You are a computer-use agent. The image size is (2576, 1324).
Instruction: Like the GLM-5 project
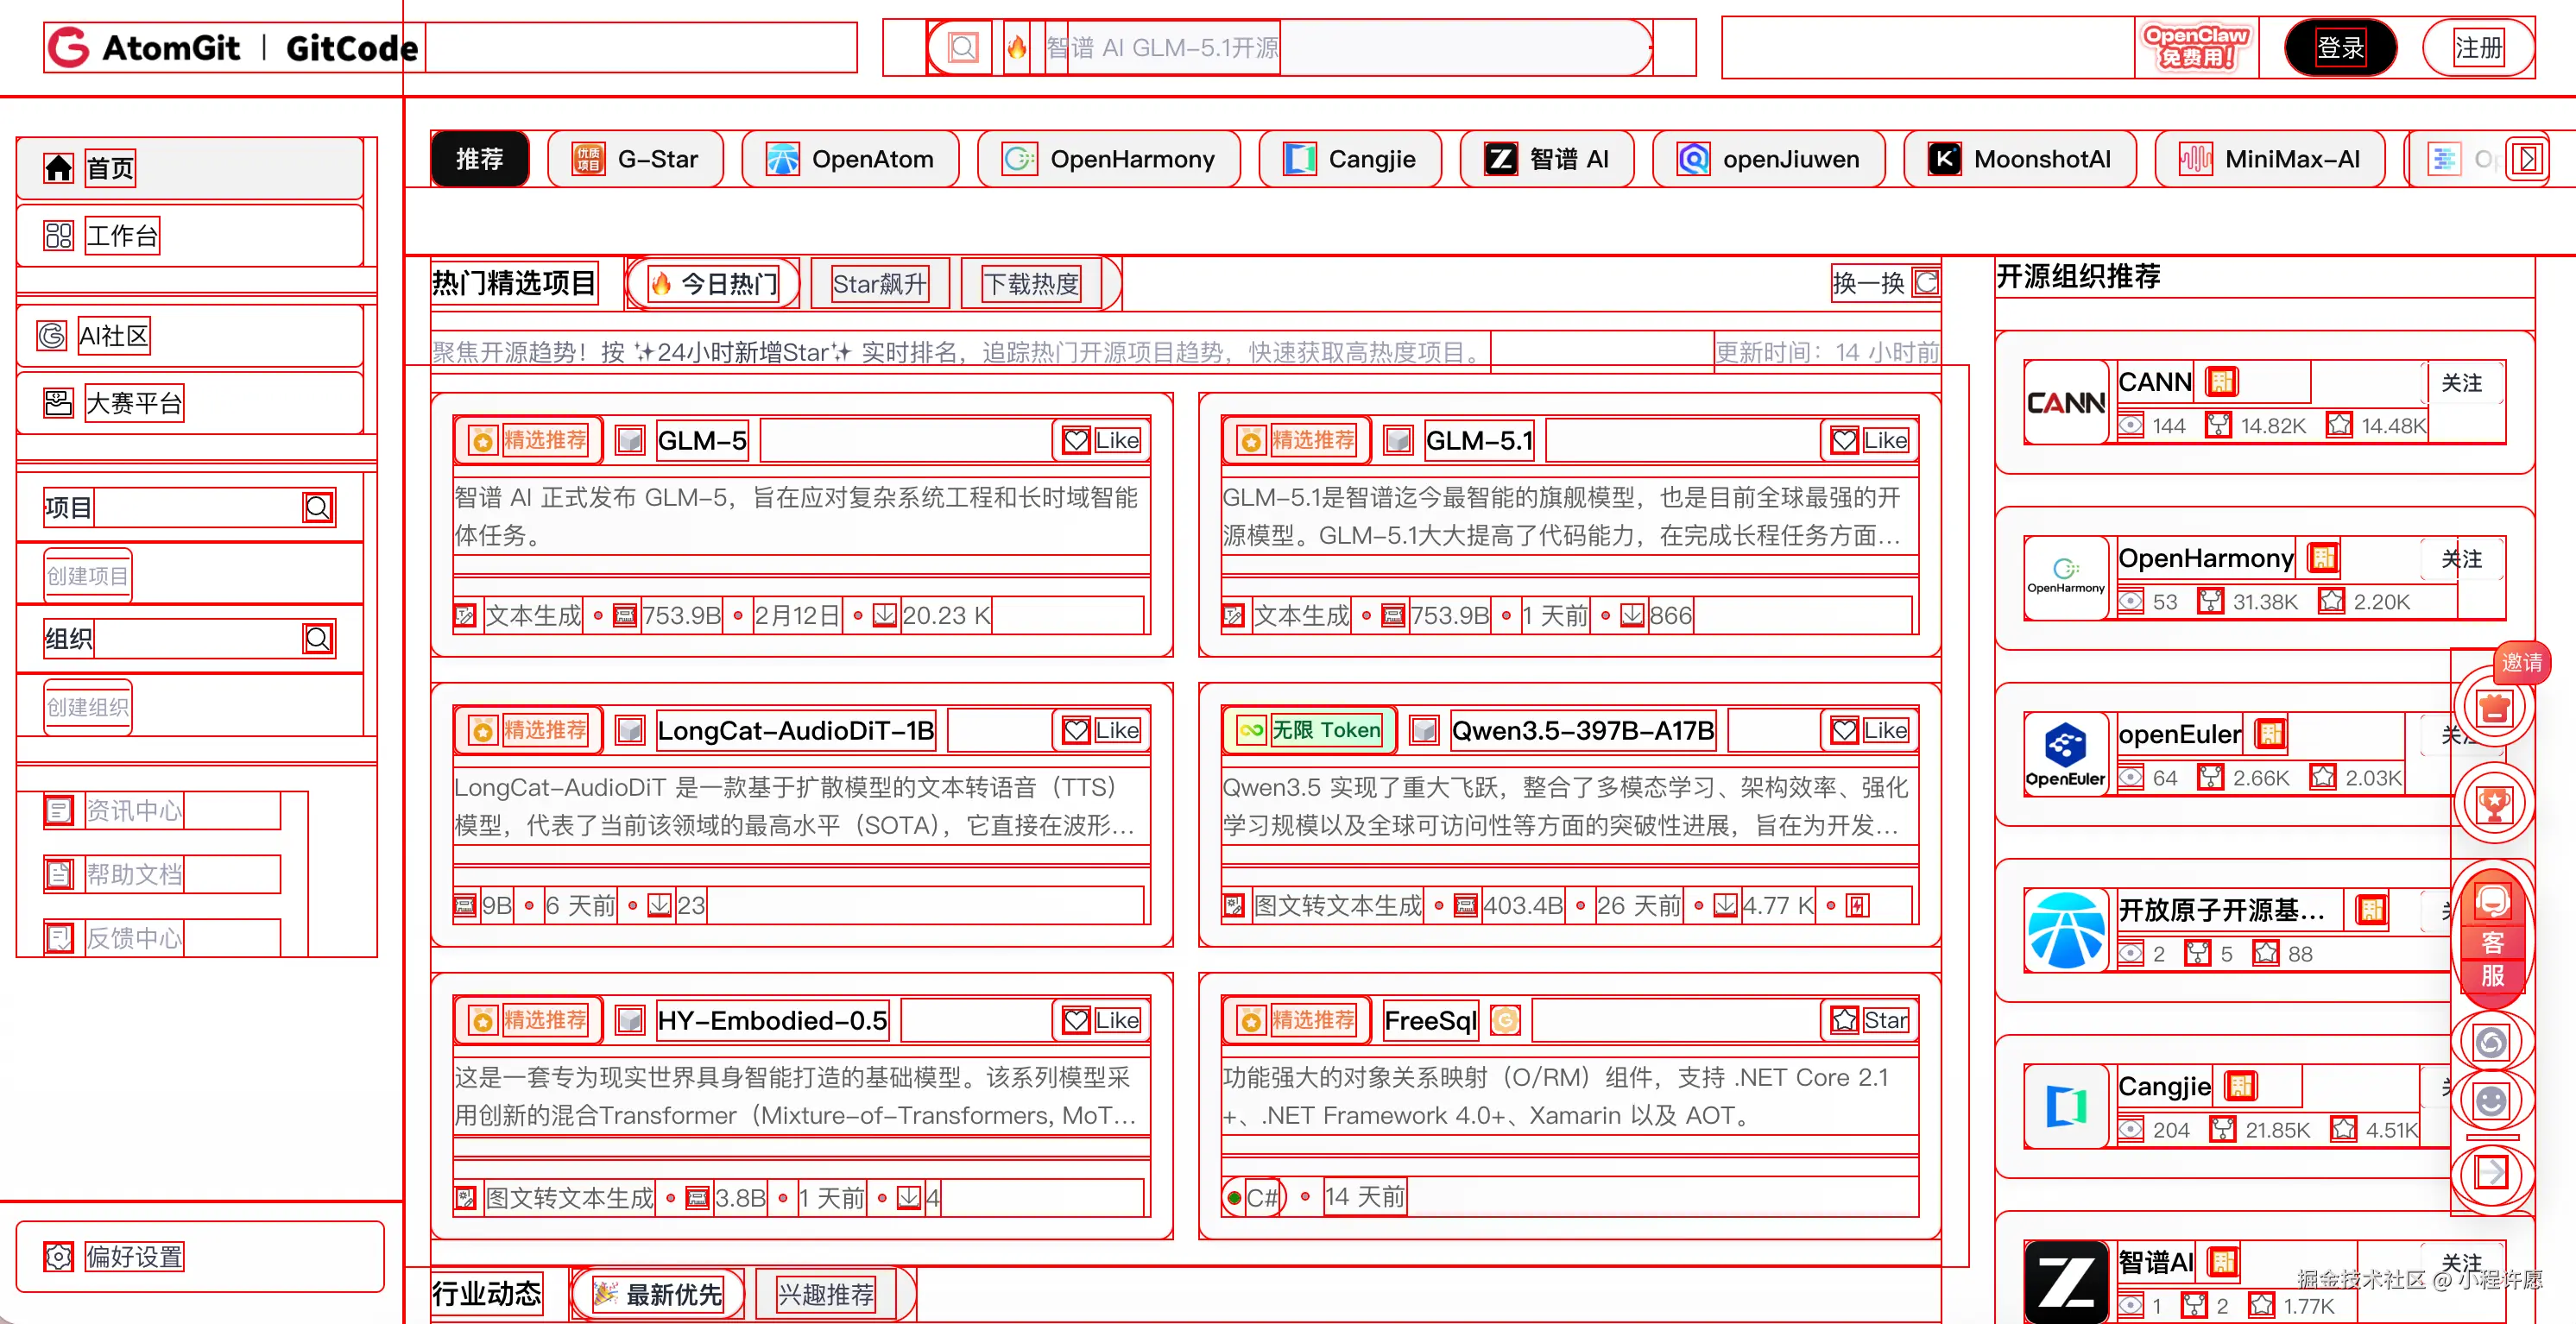pos(1101,441)
